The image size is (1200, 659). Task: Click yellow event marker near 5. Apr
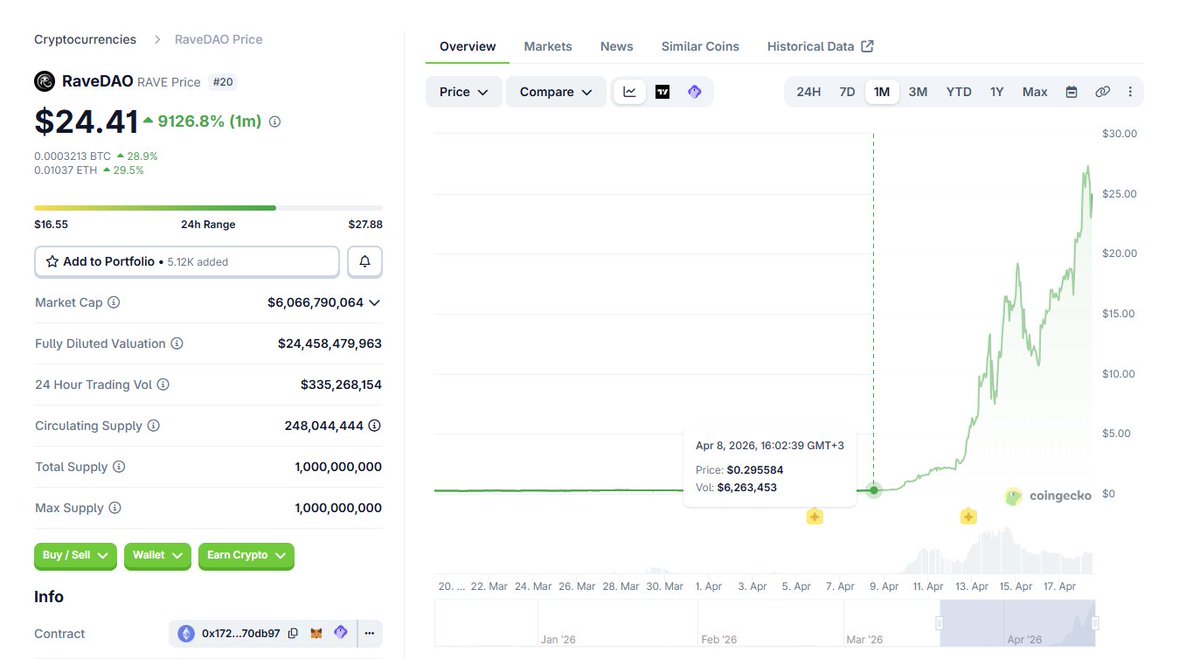[x=815, y=517]
